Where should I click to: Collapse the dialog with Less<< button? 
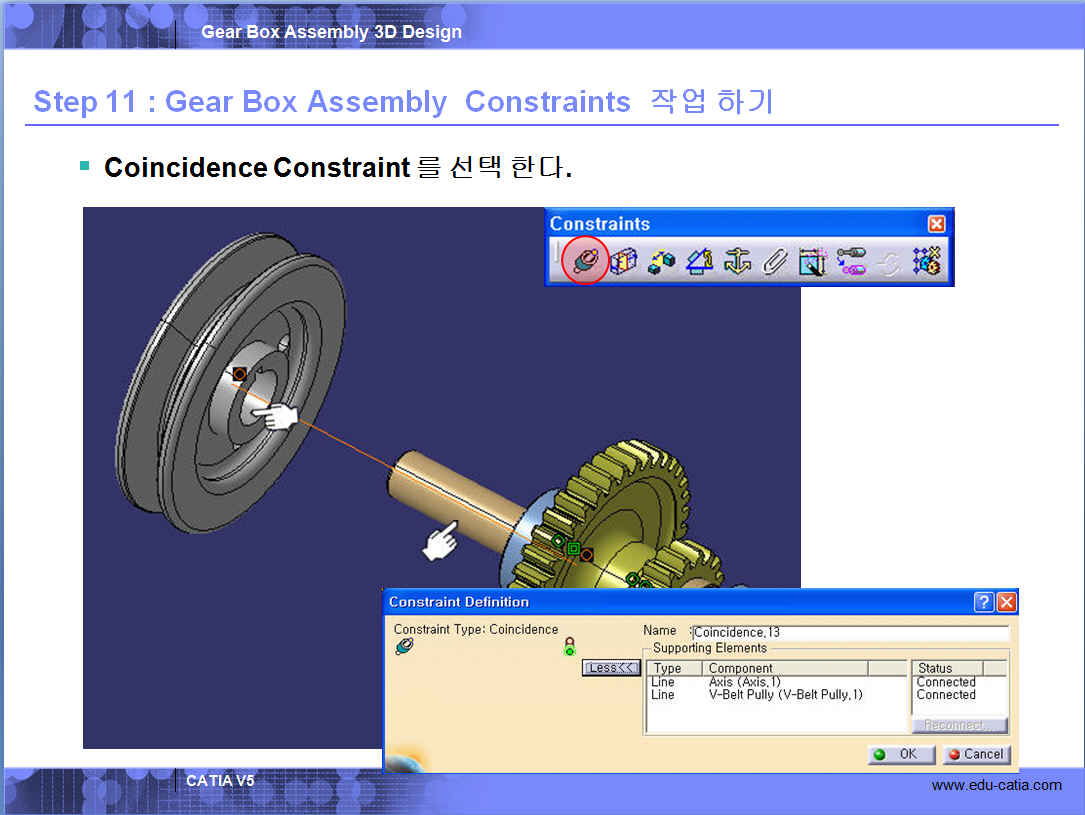tap(611, 668)
